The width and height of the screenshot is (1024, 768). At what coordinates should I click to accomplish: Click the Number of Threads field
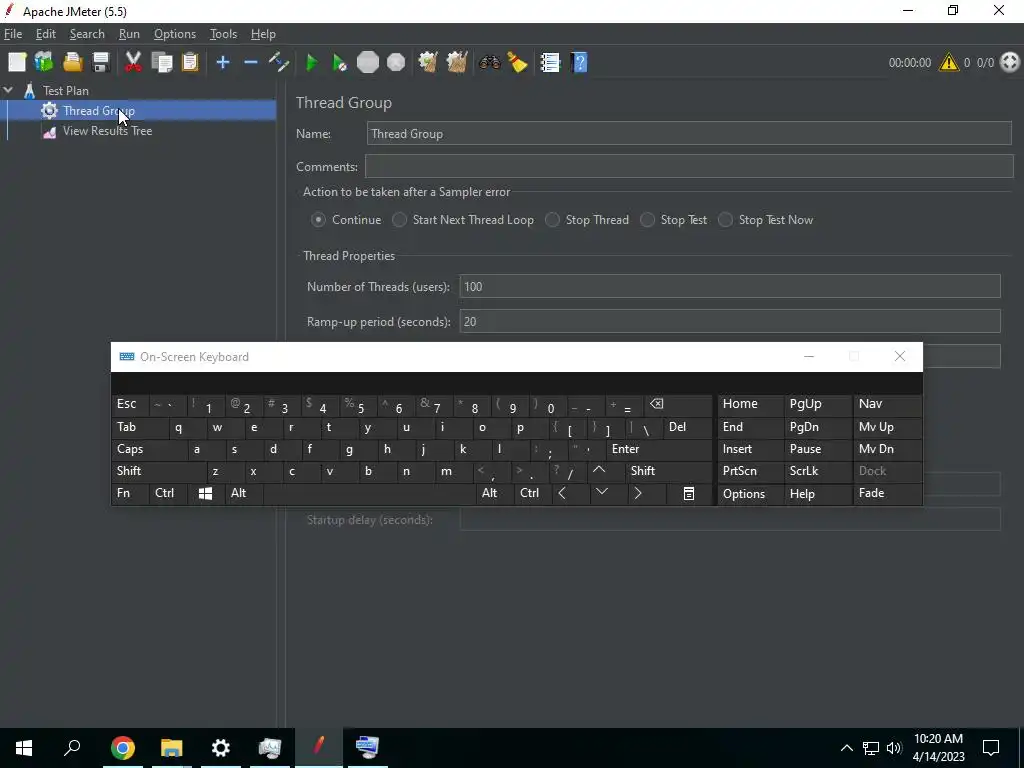tap(729, 287)
